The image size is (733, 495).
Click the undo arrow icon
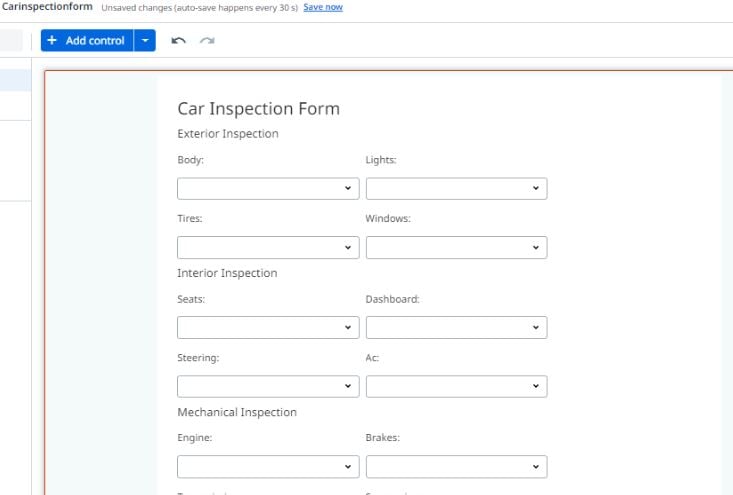tap(178, 41)
